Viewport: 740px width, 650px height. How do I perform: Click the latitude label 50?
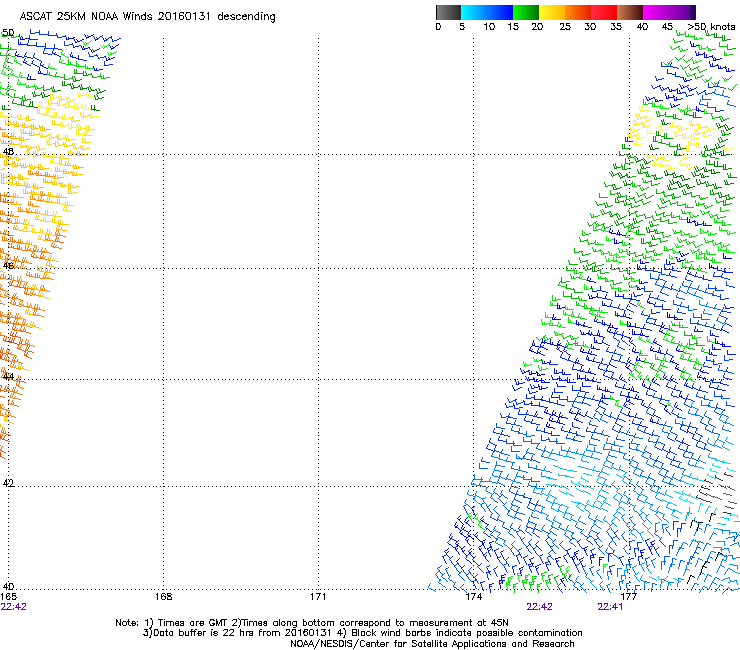click(x=8, y=33)
